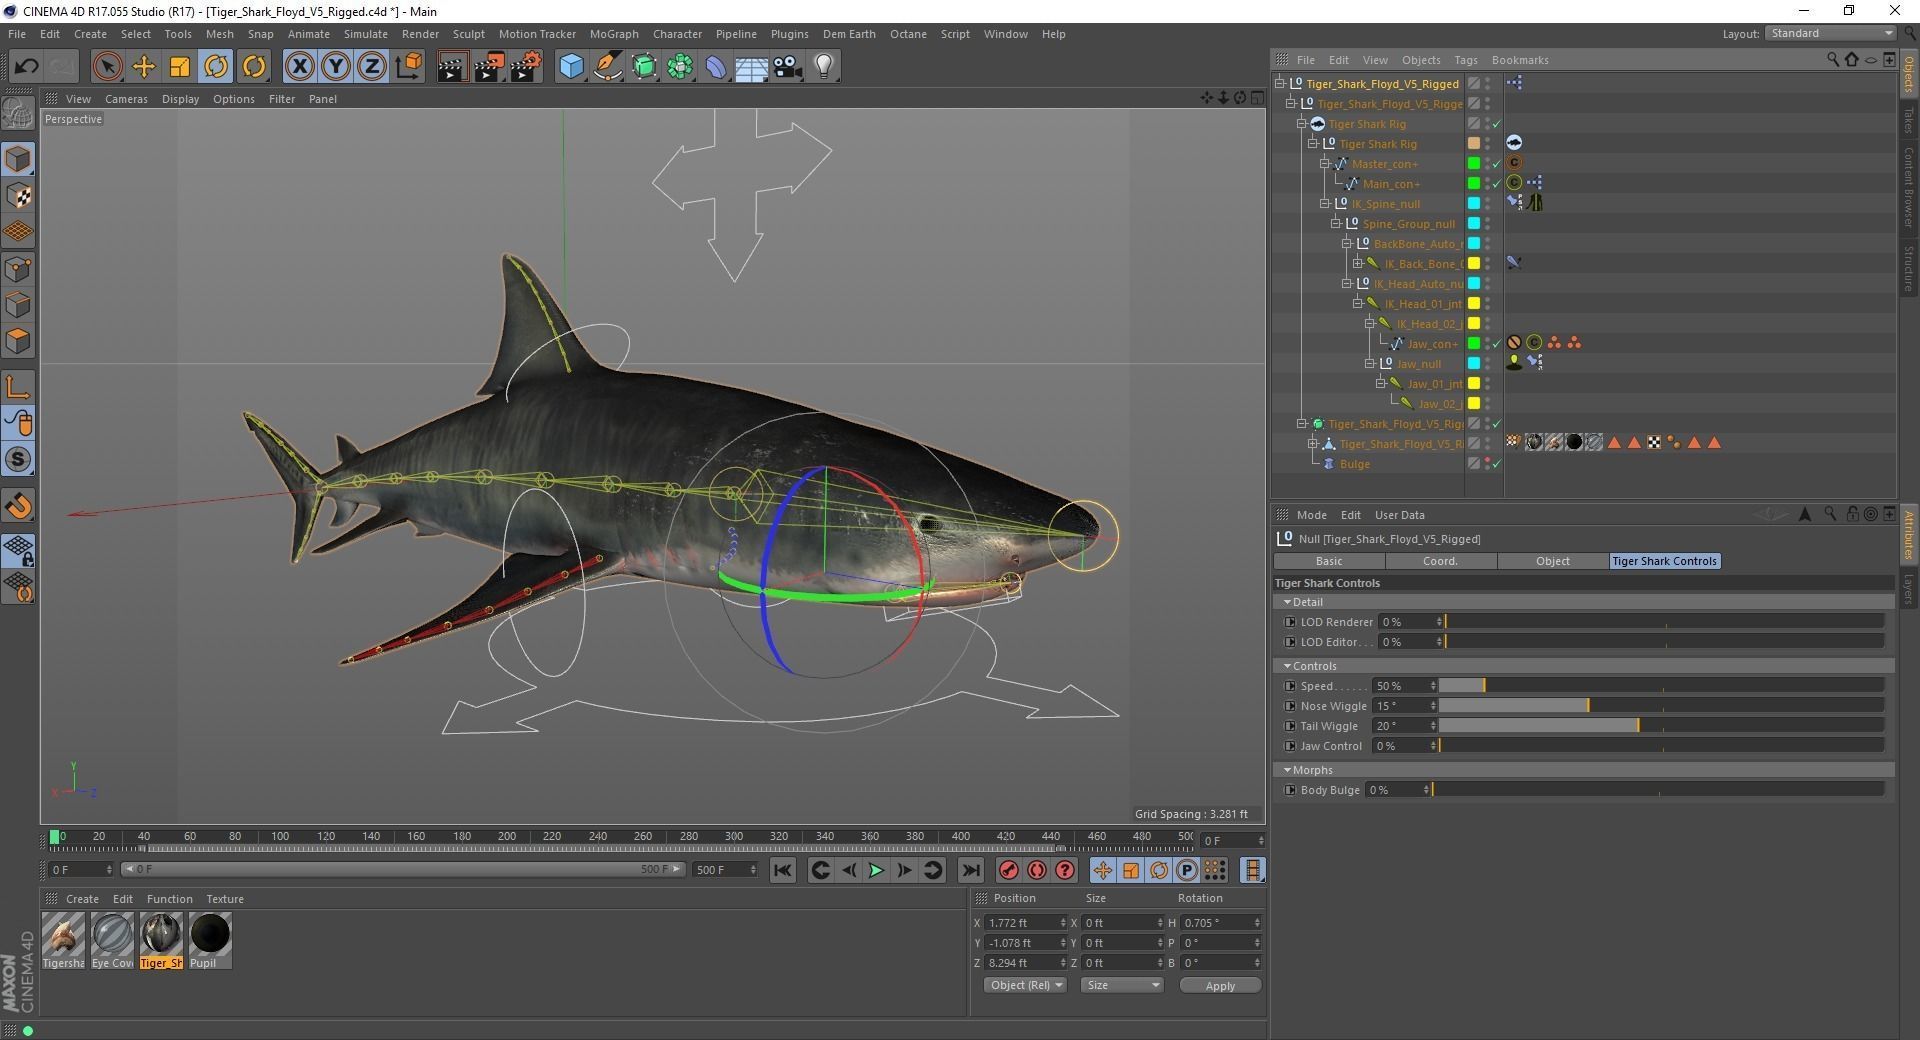Adjust the Tail Wiggle slider

coord(1661,726)
